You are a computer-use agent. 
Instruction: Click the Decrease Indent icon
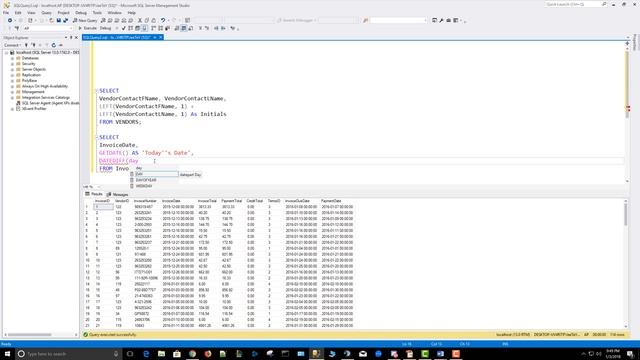tap(216, 28)
